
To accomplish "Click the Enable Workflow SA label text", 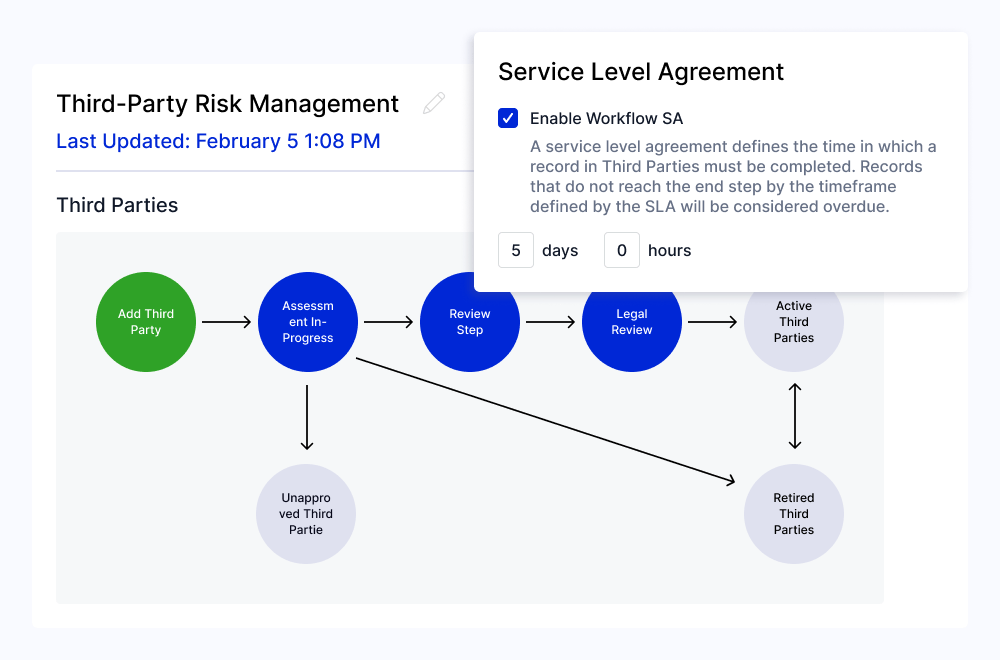I will point(607,119).
